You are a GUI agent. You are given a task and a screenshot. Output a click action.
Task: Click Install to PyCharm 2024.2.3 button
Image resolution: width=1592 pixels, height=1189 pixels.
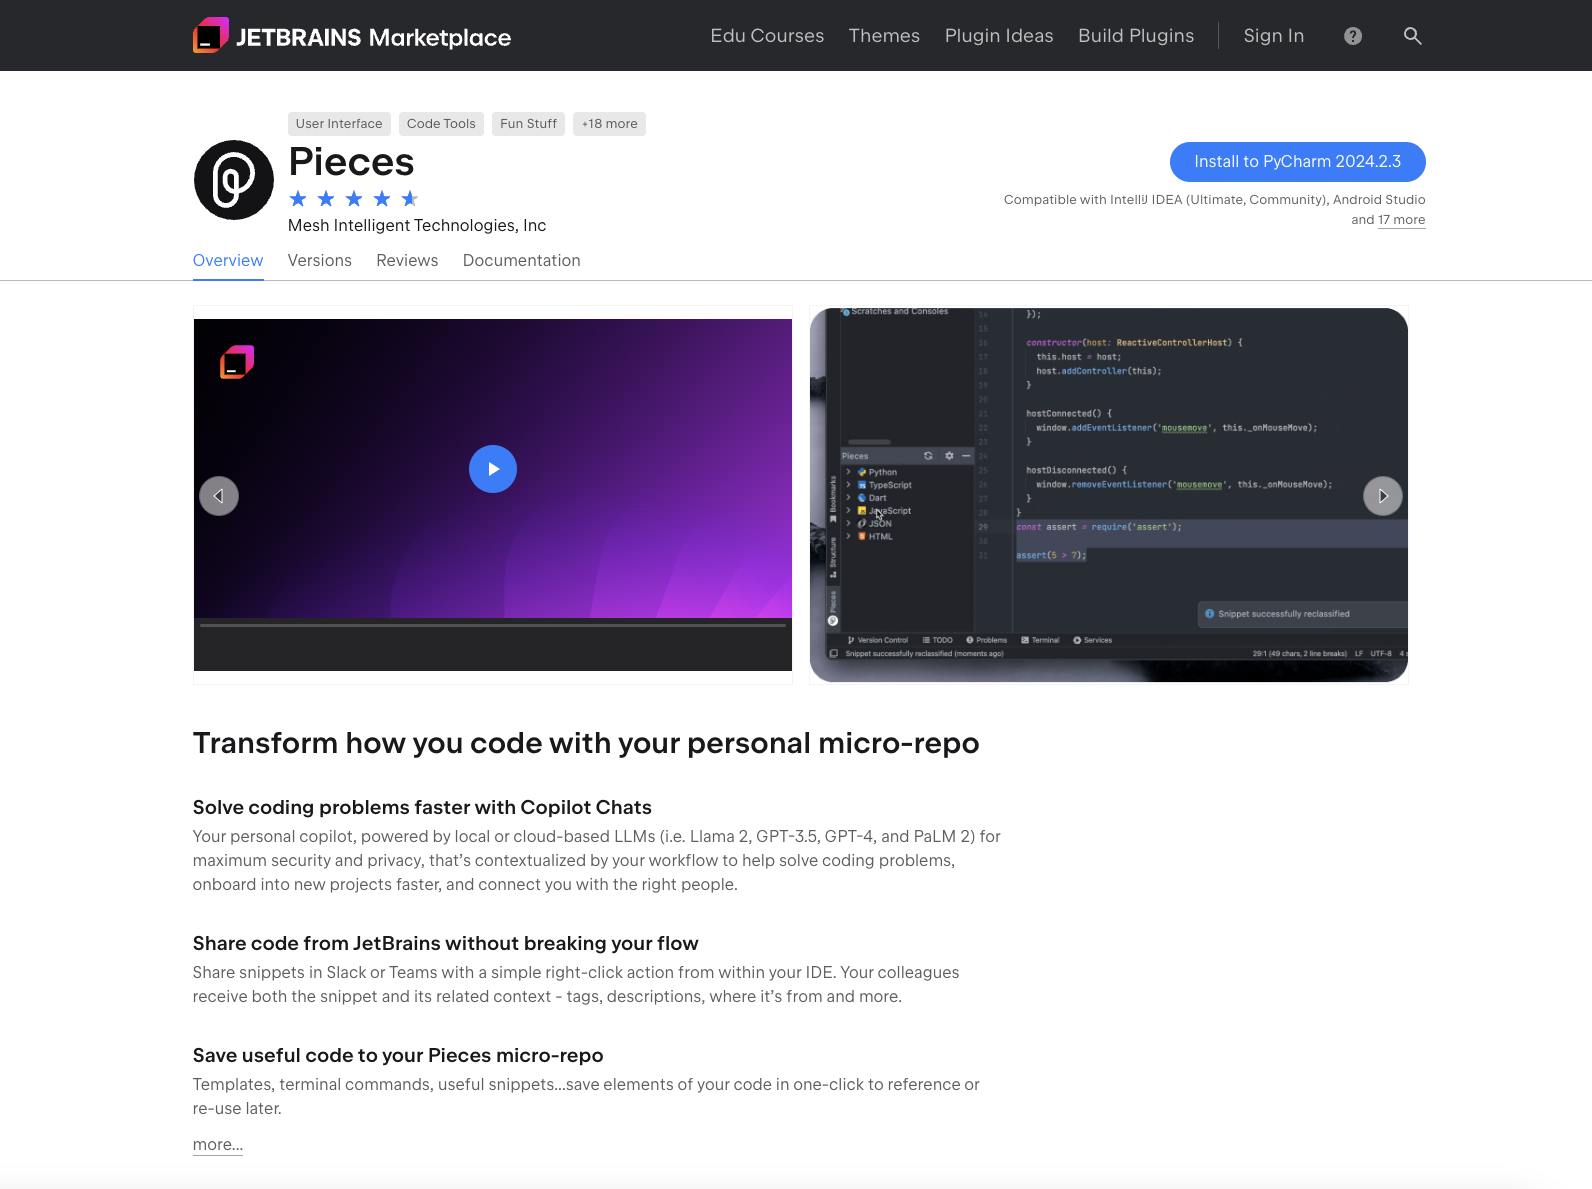pos(1297,162)
